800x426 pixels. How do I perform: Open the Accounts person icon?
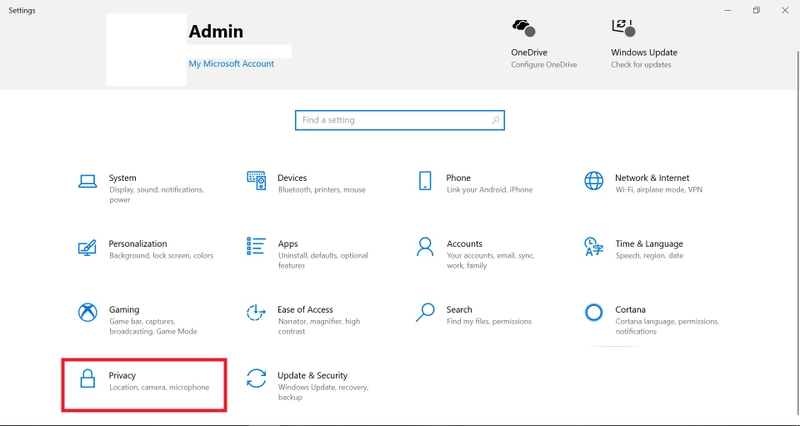click(425, 246)
